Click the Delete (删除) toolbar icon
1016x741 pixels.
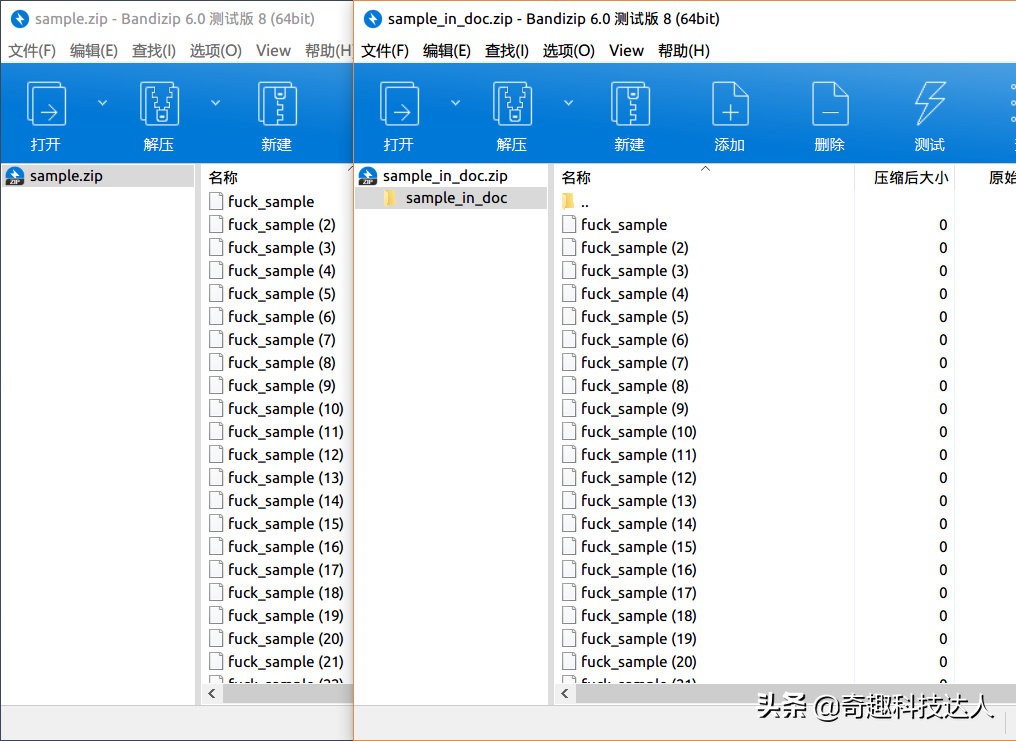click(x=830, y=104)
